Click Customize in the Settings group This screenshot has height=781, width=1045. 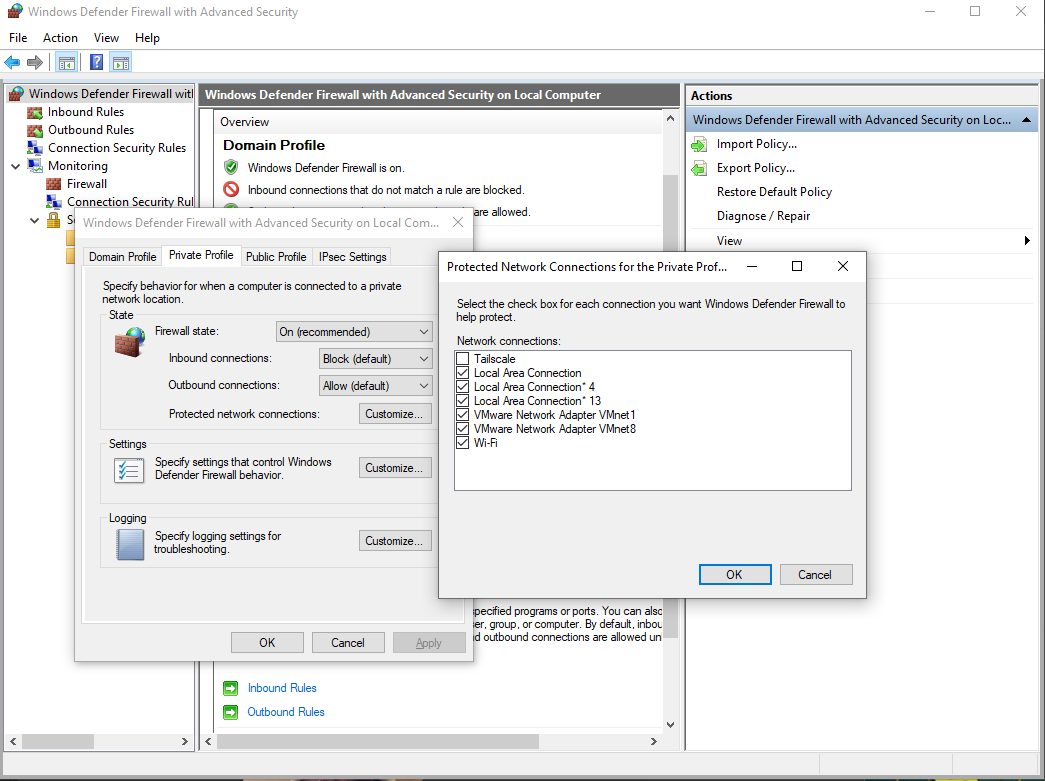[394, 468]
